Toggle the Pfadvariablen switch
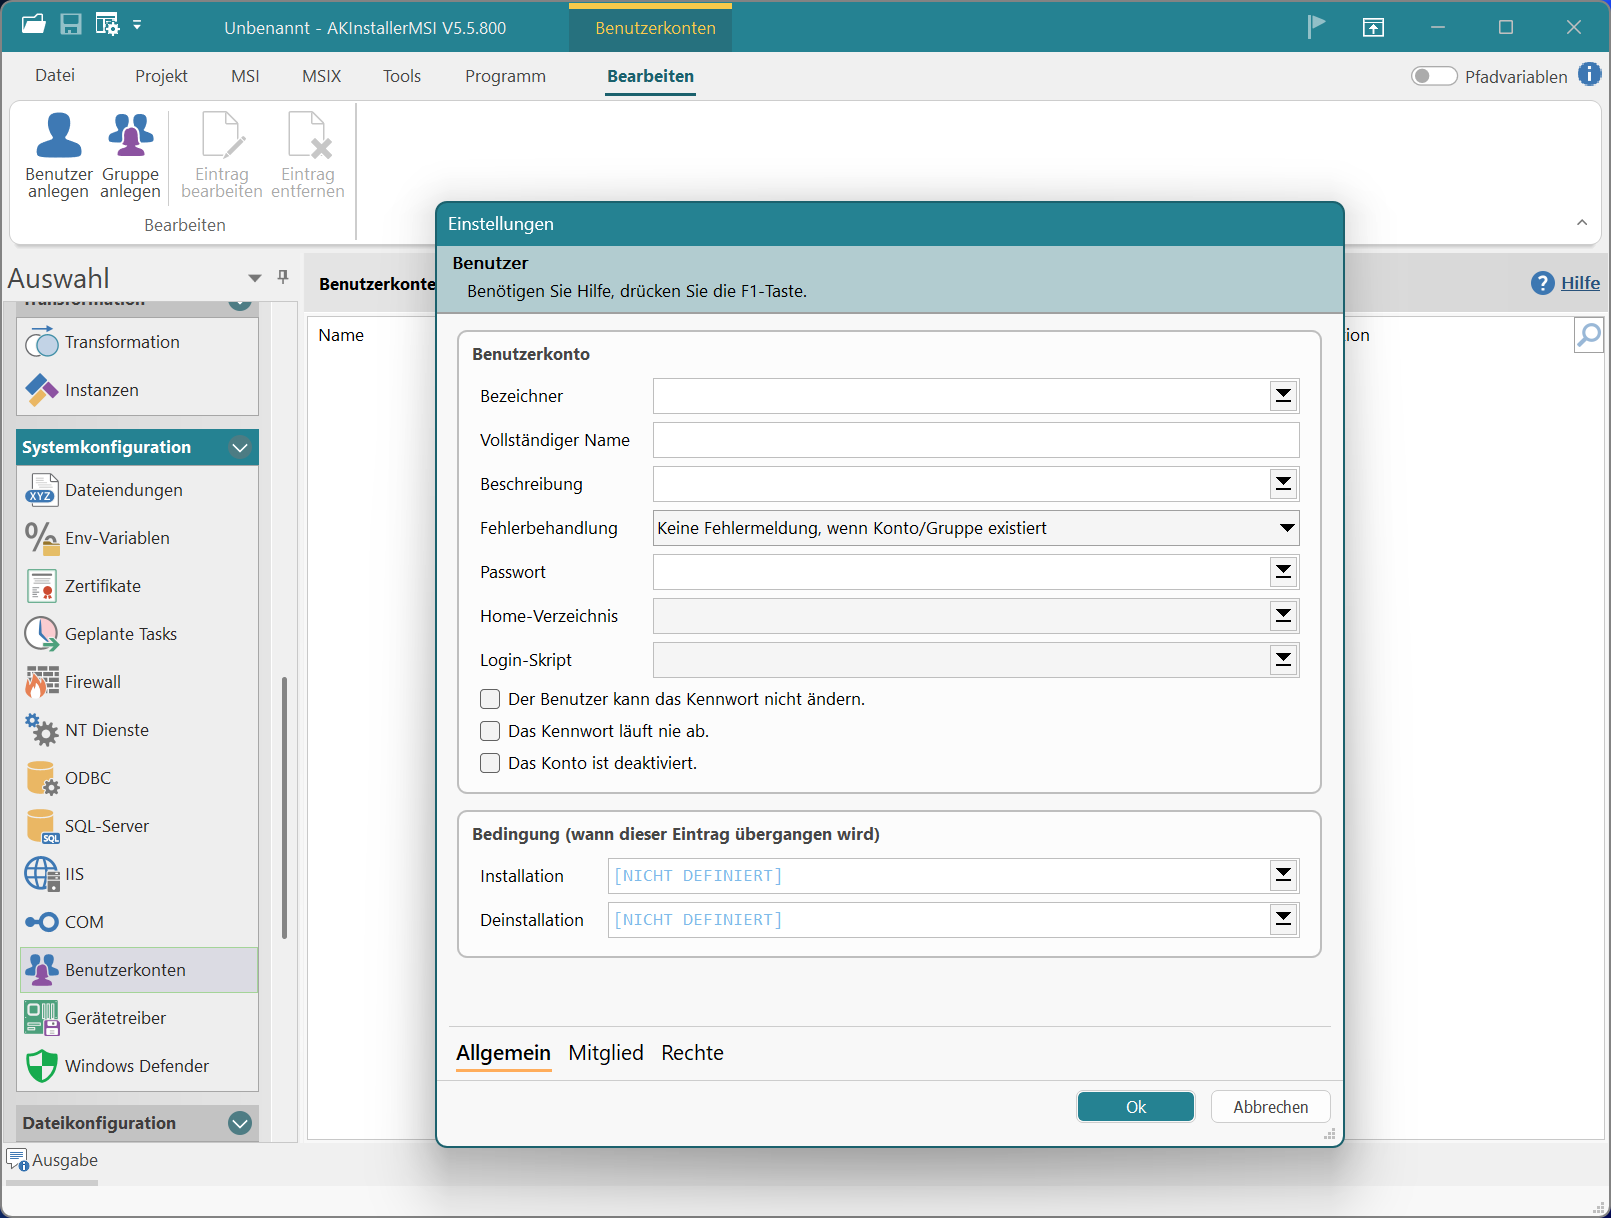Image resolution: width=1611 pixels, height=1218 pixels. [1433, 77]
